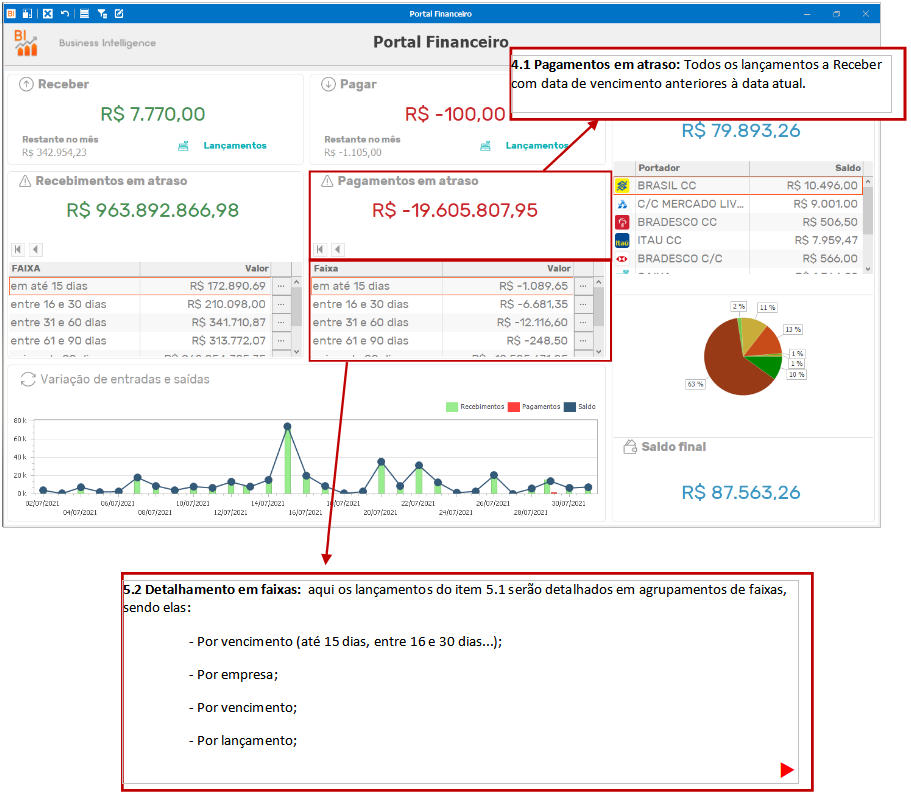Click the edit pencil icon in title toolbar
This screenshot has width=911, height=796.
pyautogui.click(x=119, y=13)
